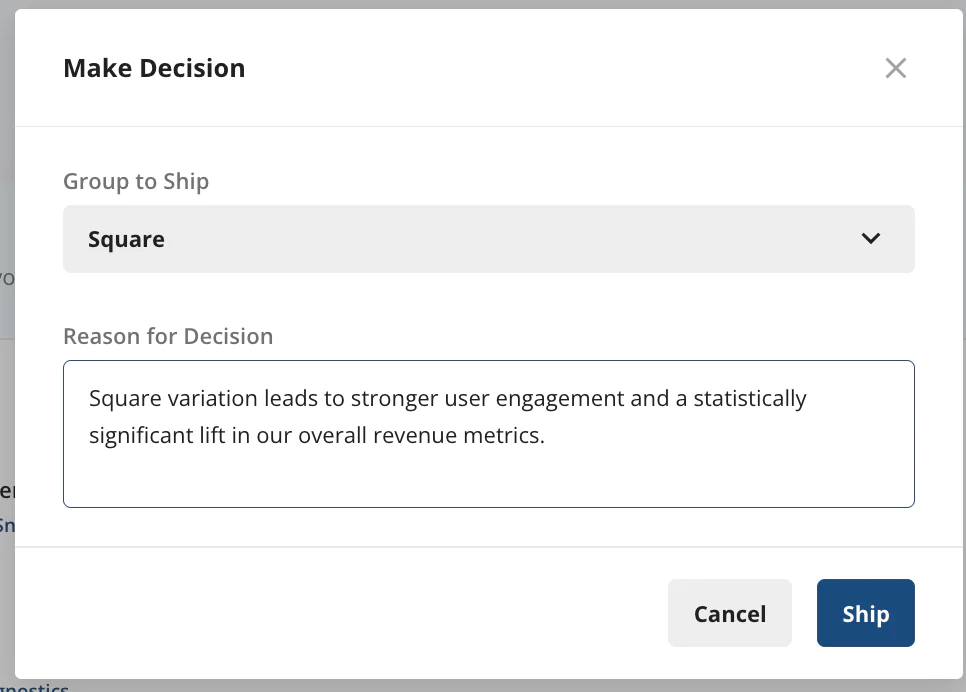Confirm with the Ship button

point(865,613)
